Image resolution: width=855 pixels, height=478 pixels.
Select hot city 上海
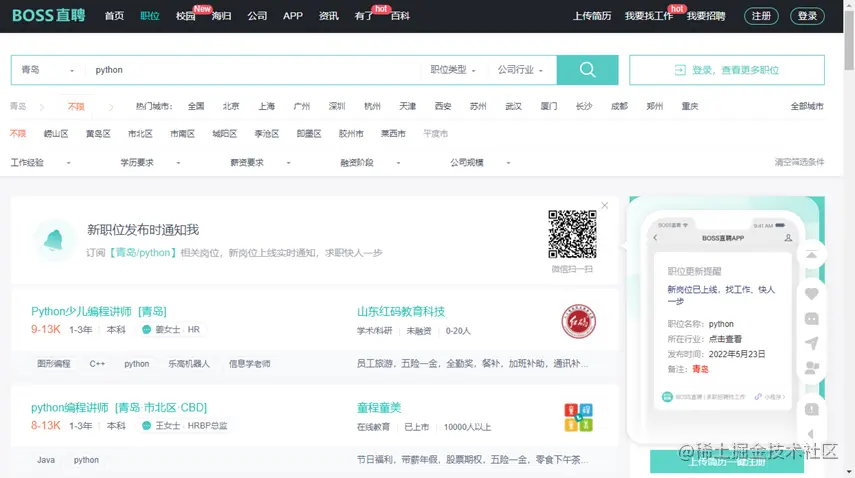[266, 106]
